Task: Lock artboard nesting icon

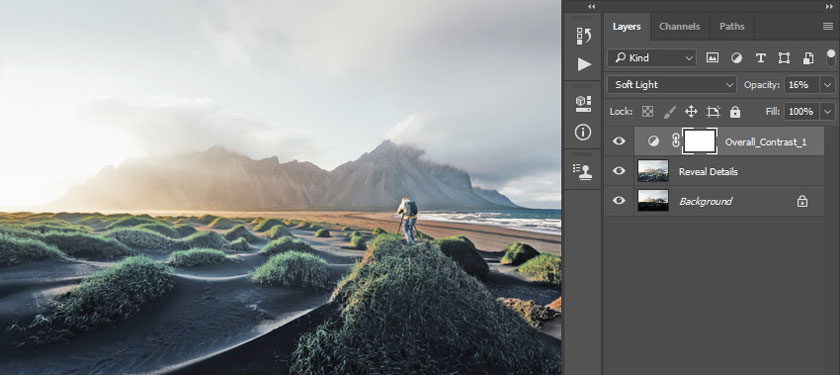Action: pos(713,111)
